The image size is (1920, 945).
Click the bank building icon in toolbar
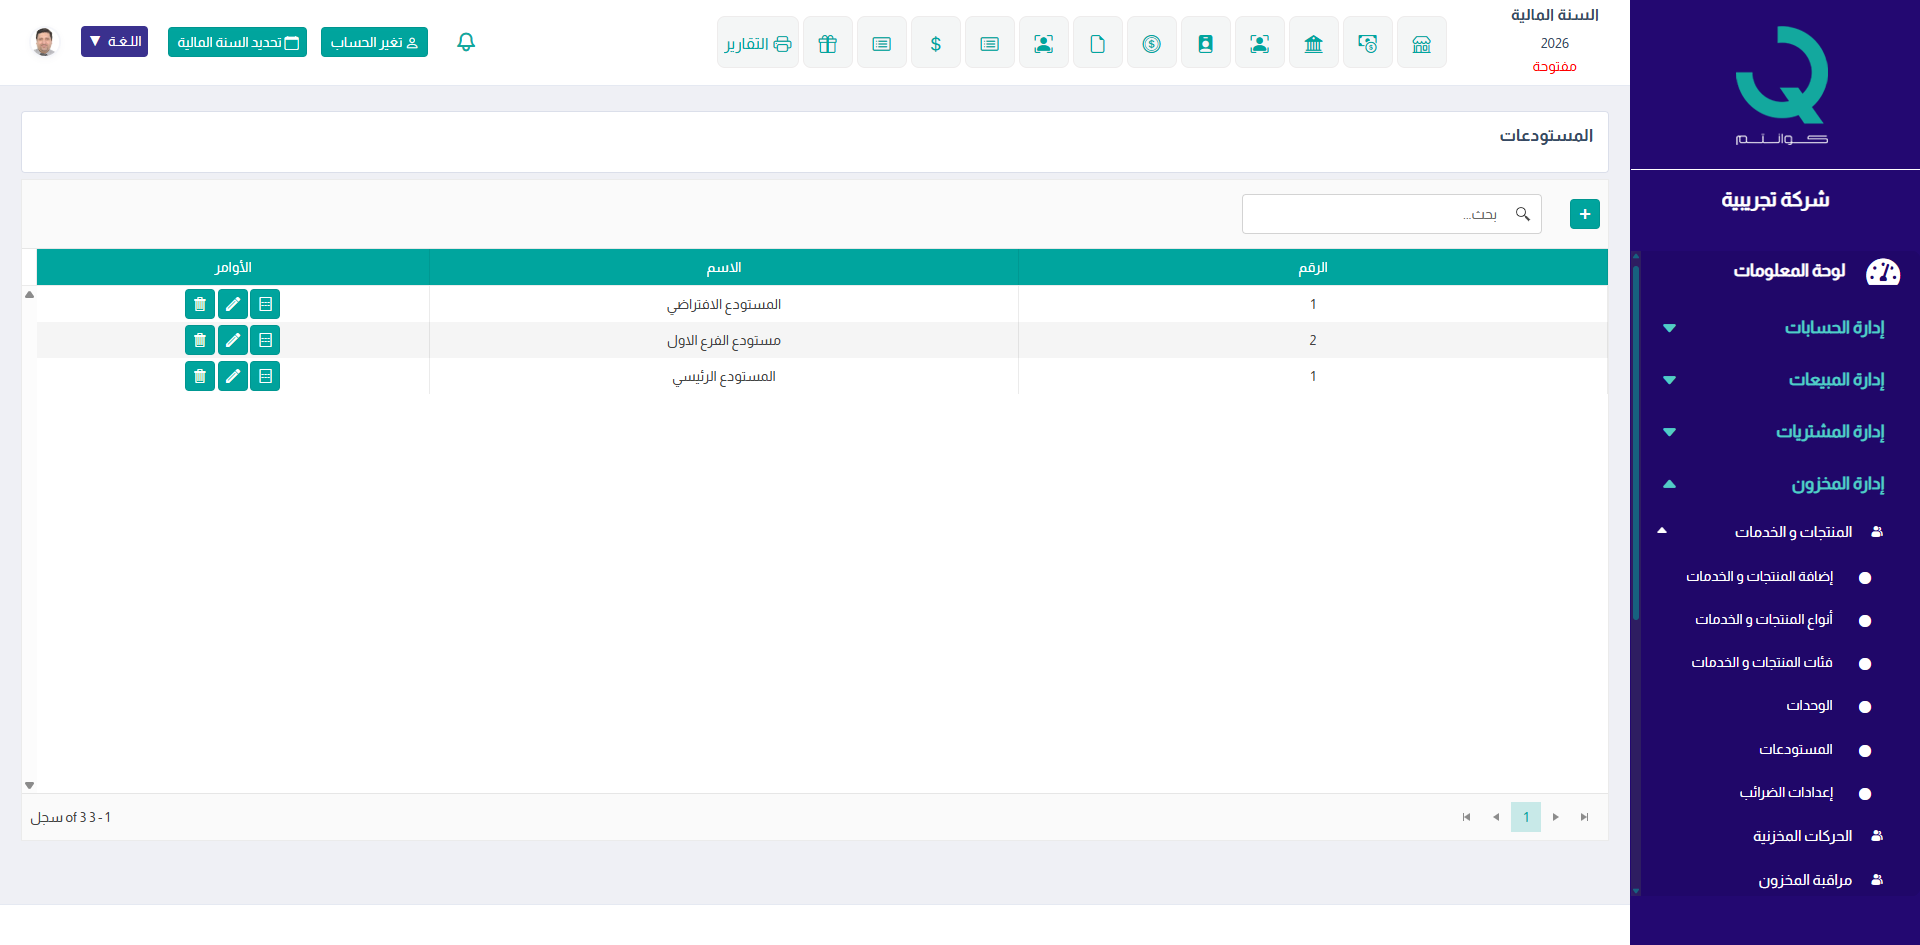[1313, 43]
